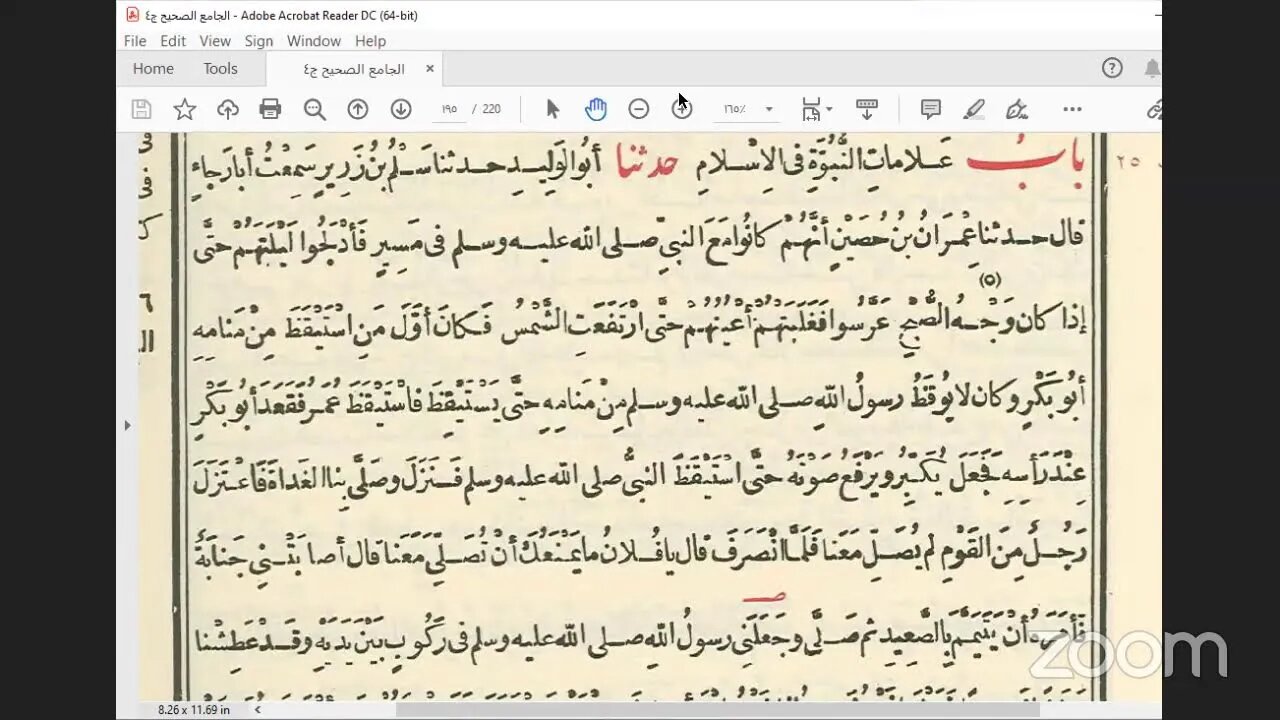
Task: Go to next page arrow
Action: coord(401,109)
